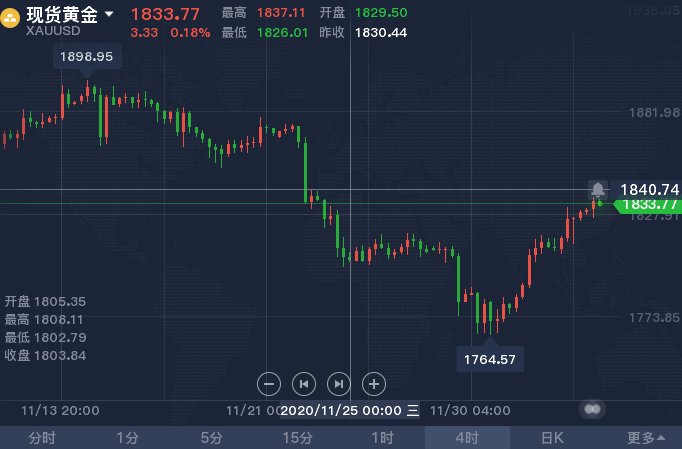Image resolution: width=682 pixels, height=449 pixels.
Task: Switch to 分时 chart tab
Action: click(x=42, y=438)
